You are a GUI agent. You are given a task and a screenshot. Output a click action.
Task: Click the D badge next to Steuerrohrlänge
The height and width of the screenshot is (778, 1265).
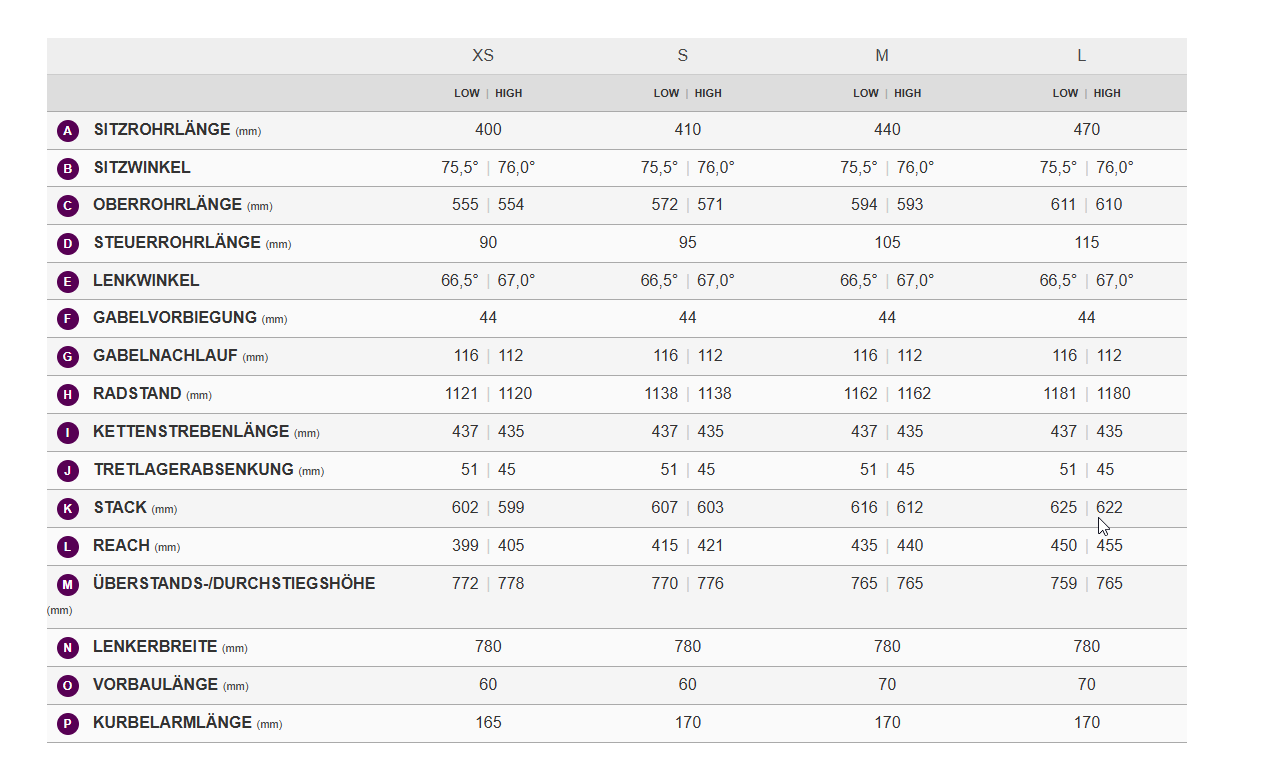point(68,244)
